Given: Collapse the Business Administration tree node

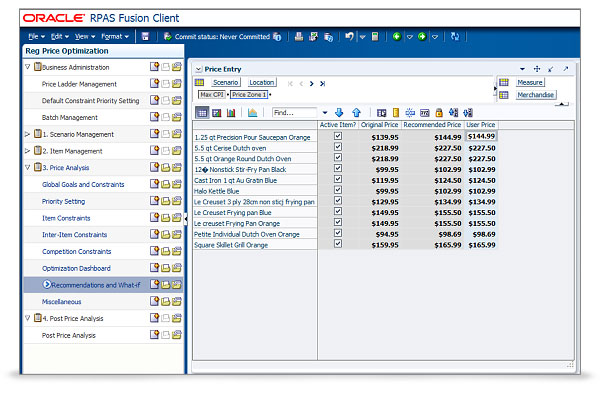Looking at the screenshot, I should tap(27, 67).
